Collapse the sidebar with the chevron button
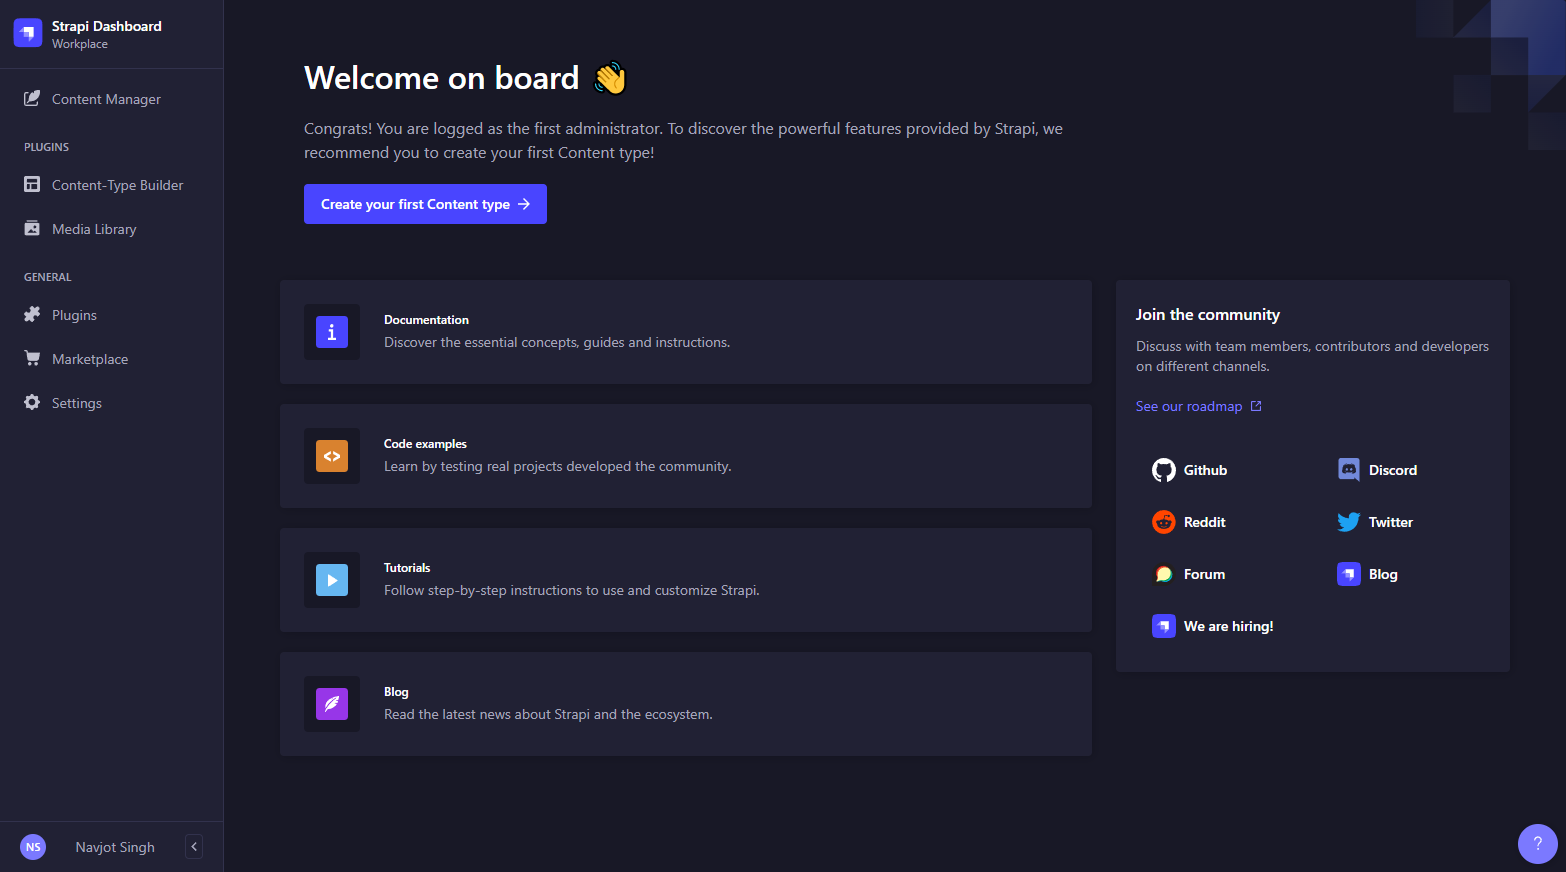This screenshot has height=872, width=1566. tap(194, 847)
